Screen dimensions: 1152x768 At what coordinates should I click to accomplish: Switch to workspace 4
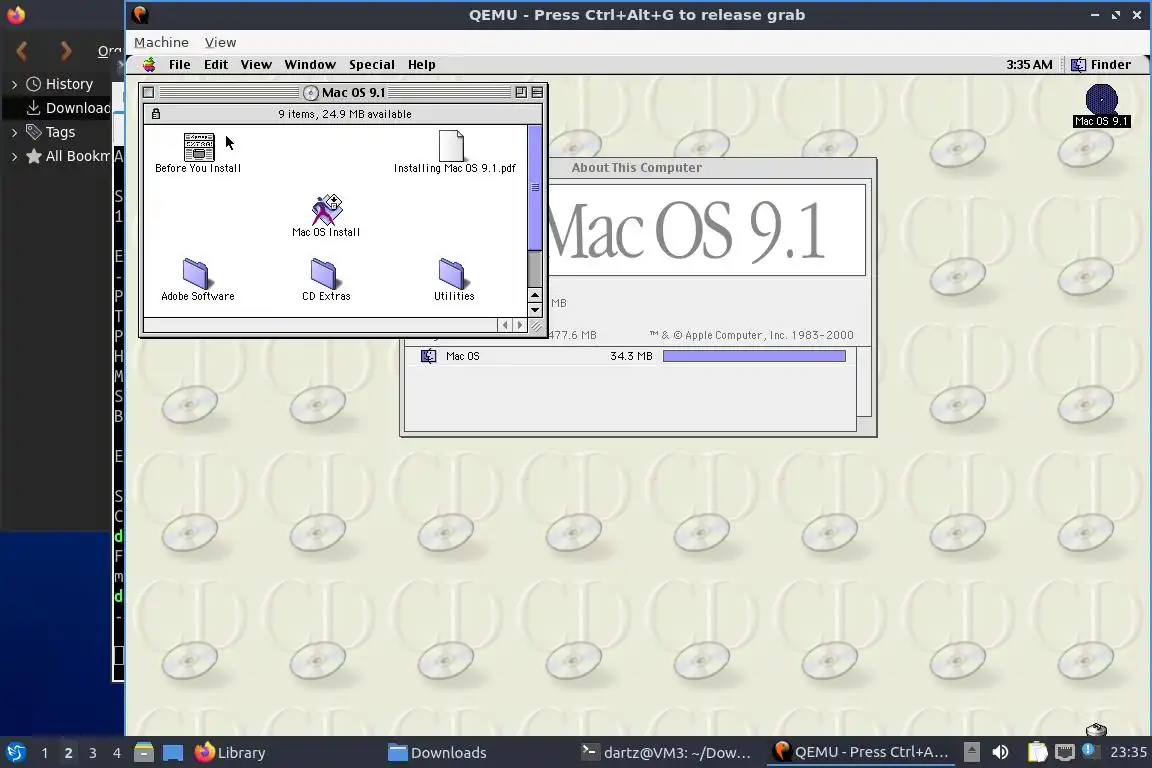tap(116, 753)
